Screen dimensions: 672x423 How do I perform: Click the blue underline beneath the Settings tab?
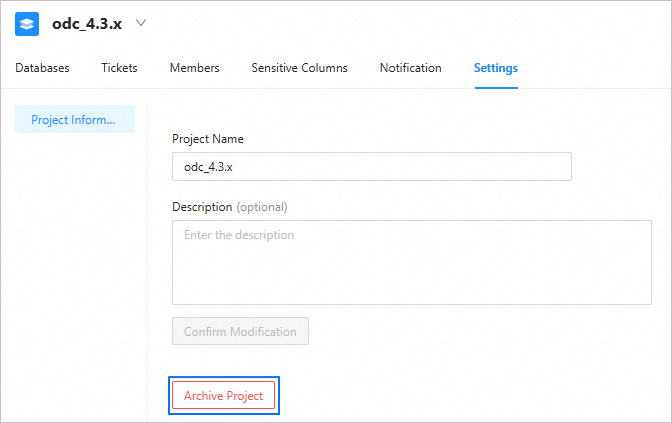pyautogui.click(x=496, y=87)
